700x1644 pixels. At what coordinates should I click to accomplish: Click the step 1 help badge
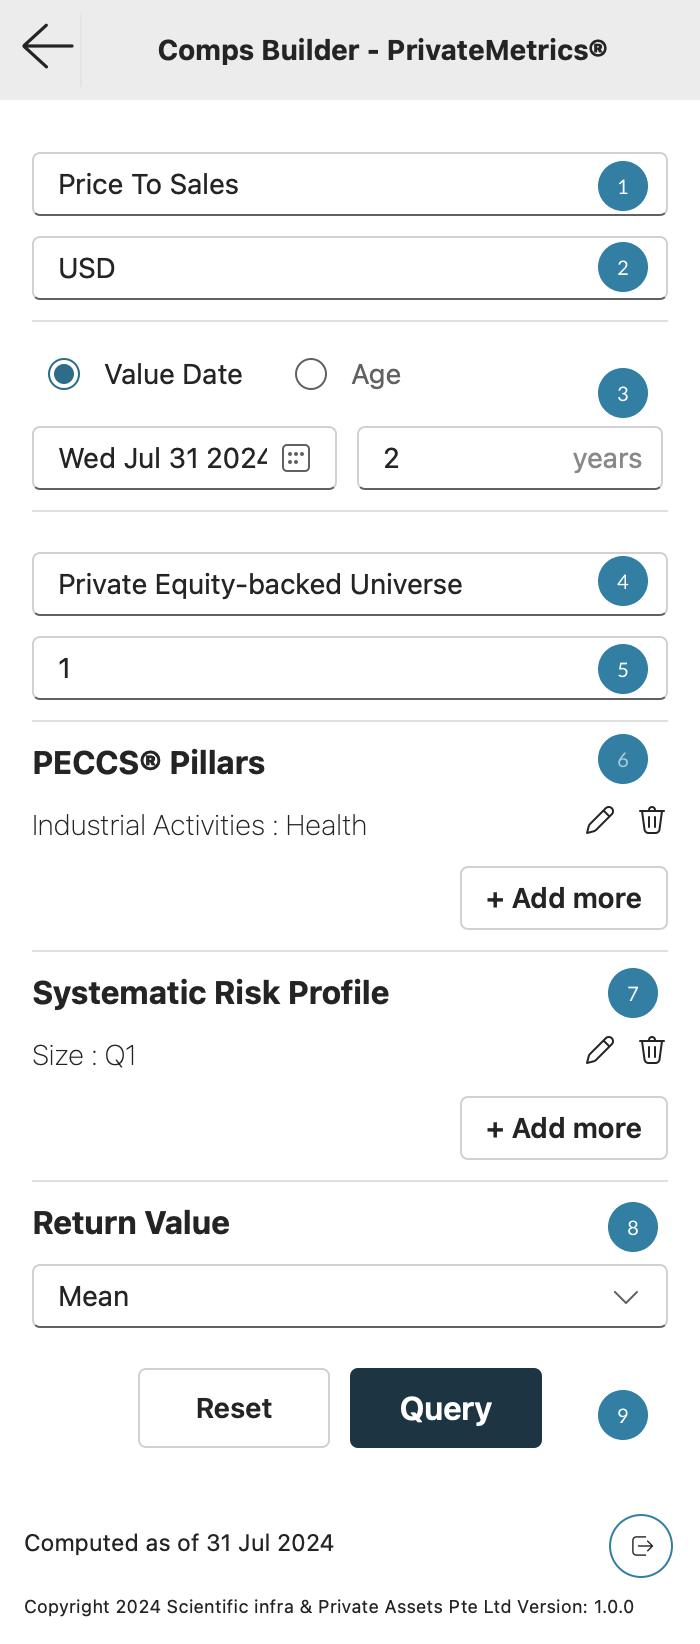(623, 186)
